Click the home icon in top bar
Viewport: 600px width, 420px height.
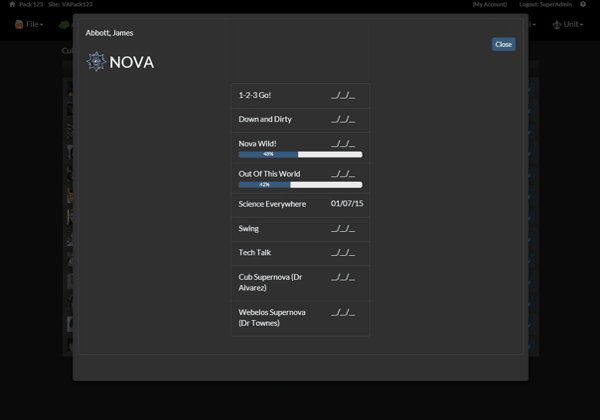click(x=12, y=4)
